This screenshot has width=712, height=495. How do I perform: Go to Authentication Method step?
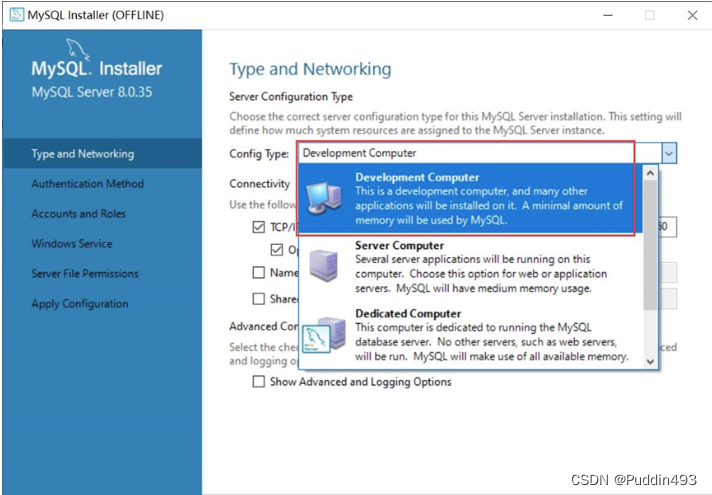coord(88,183)
